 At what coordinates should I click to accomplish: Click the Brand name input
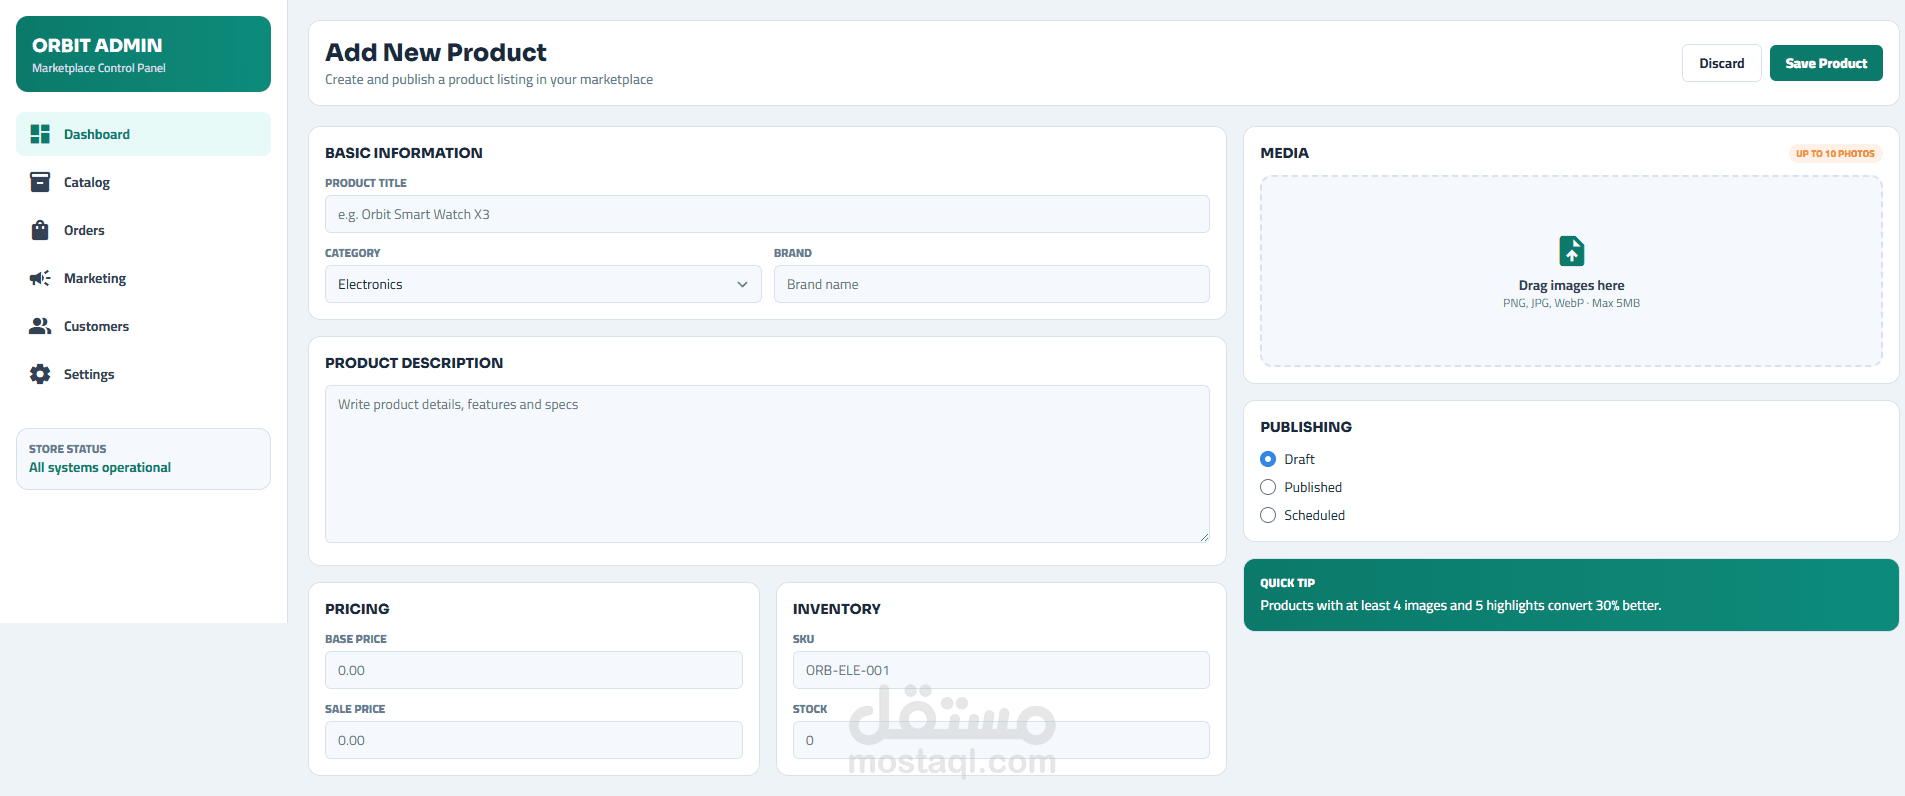tap(991, 284)
